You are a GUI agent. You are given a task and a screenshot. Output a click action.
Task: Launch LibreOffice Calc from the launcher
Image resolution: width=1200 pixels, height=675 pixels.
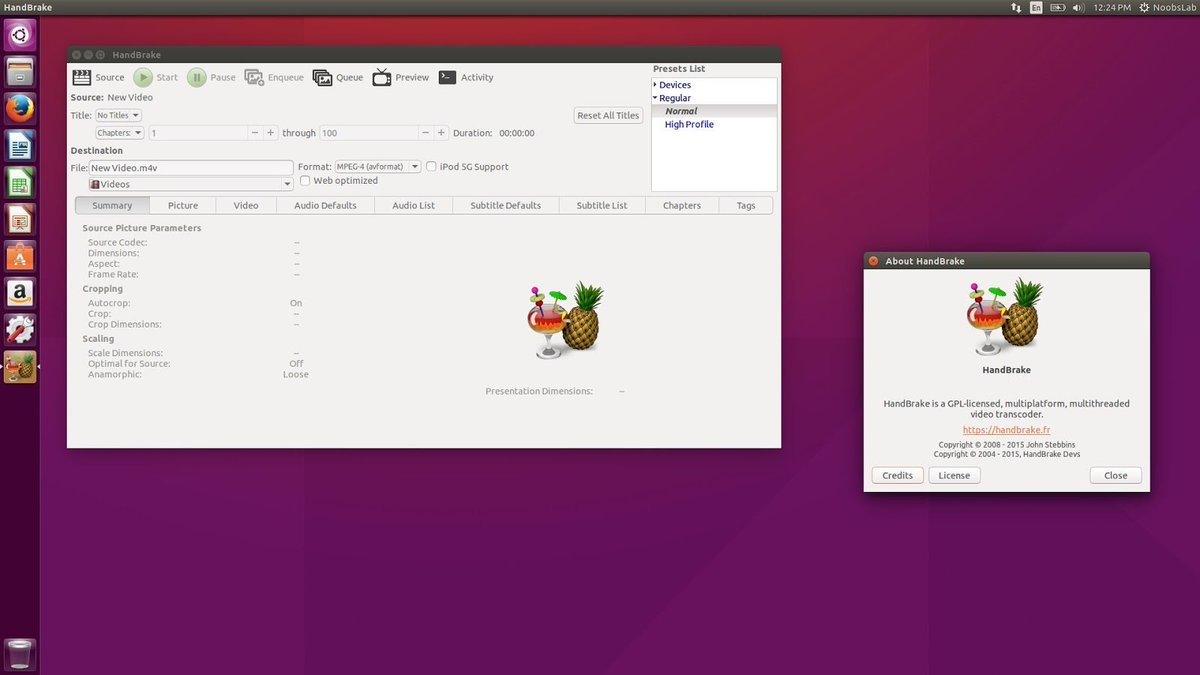point(20,183)
